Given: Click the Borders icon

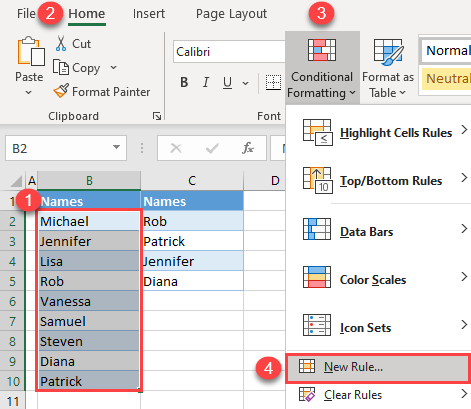Looking at the screenshot, I should coord(273,82).
